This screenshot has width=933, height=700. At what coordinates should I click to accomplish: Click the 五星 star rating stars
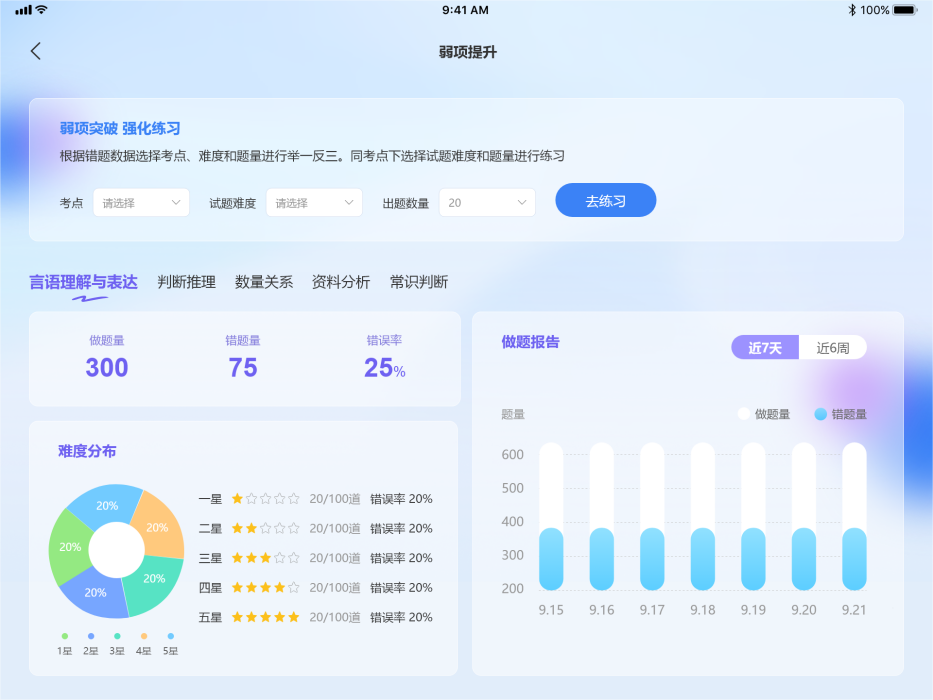[x=265, y=617]
